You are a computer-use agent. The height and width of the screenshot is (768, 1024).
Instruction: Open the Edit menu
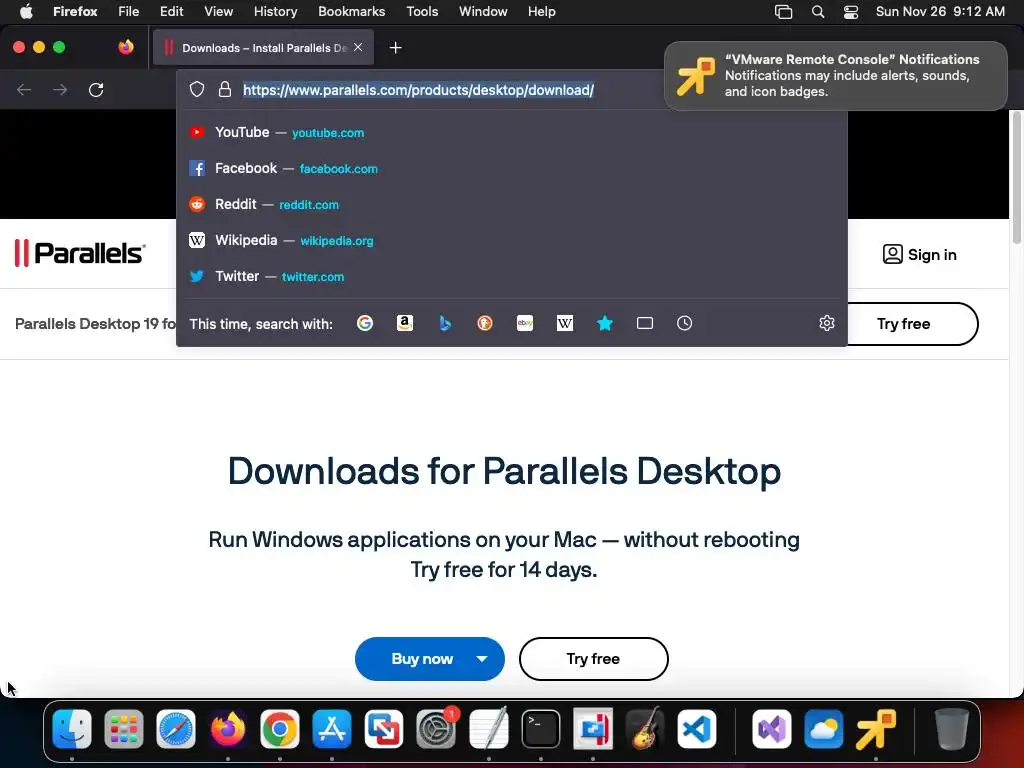click(x=171, y=12)
